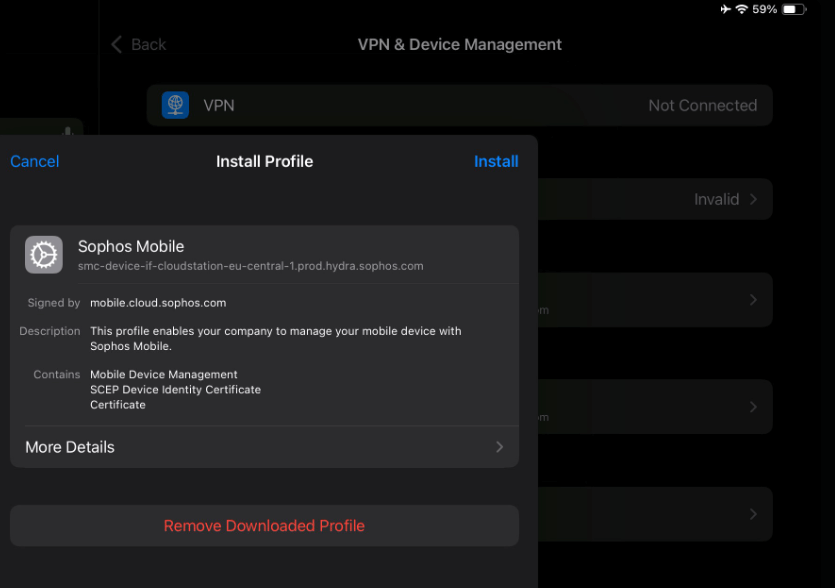Image resolution: width=835 pixels, height=588 pixels.
Task: Click the VPN & Device Management title
Action: click(x=460, y=44)
